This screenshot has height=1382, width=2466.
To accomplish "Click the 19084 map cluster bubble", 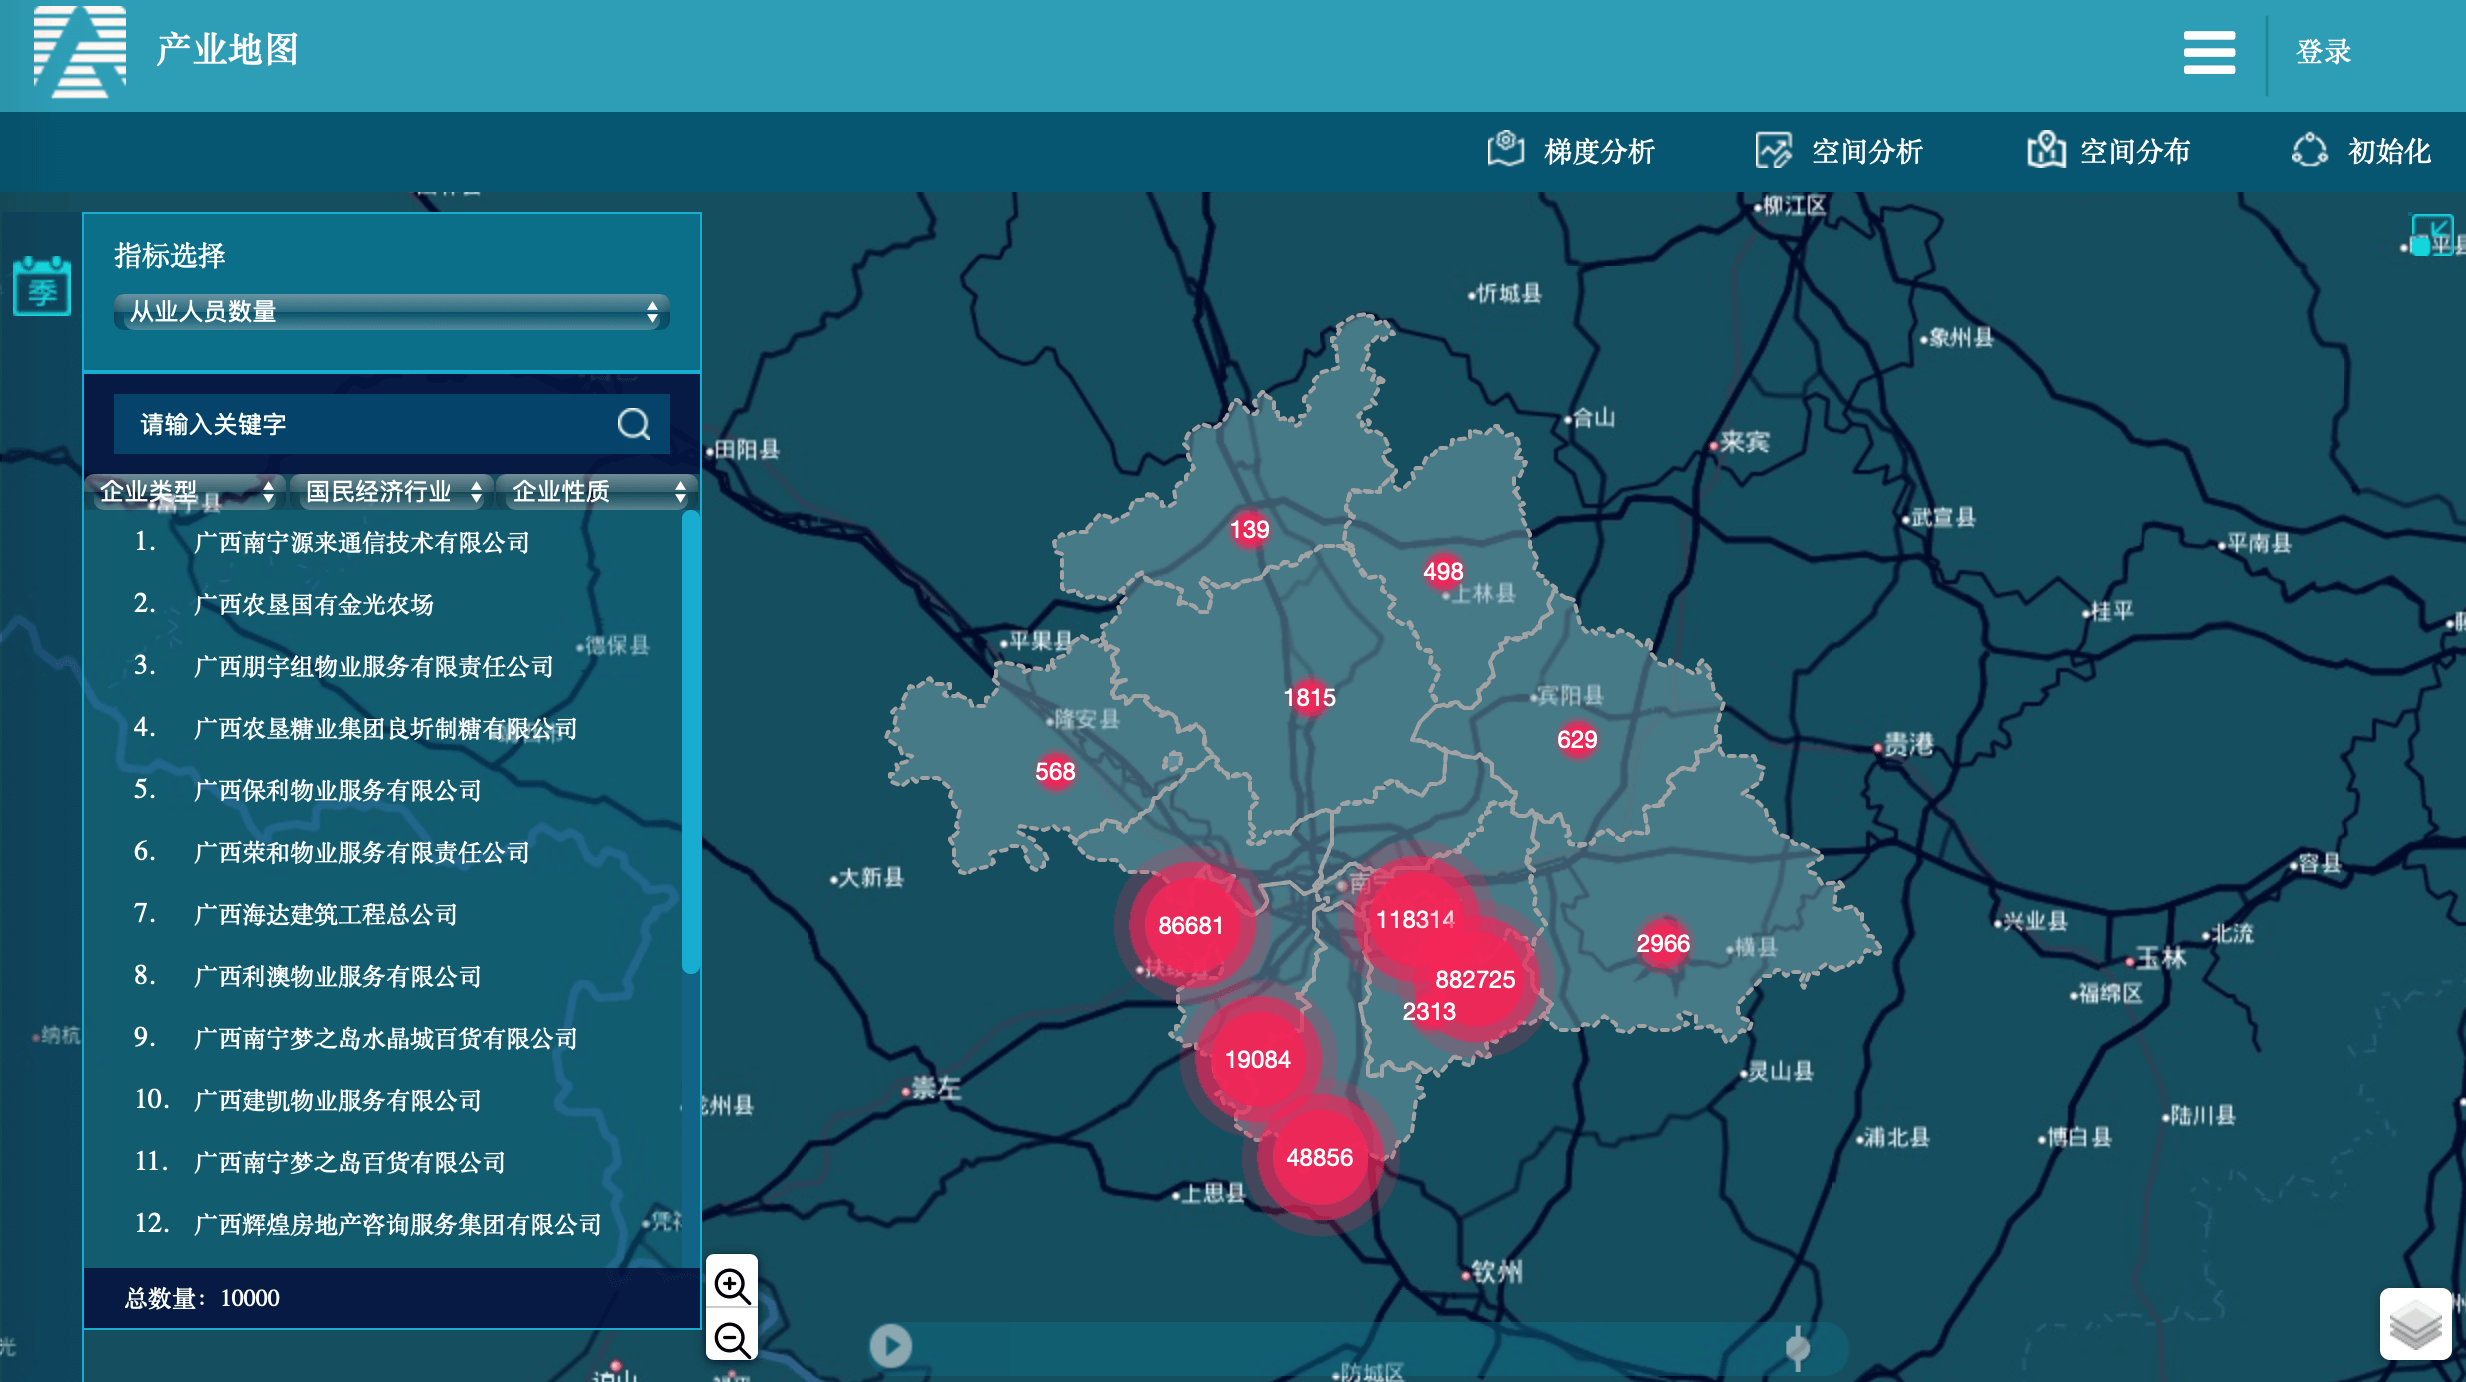I will point(1258,1059).
